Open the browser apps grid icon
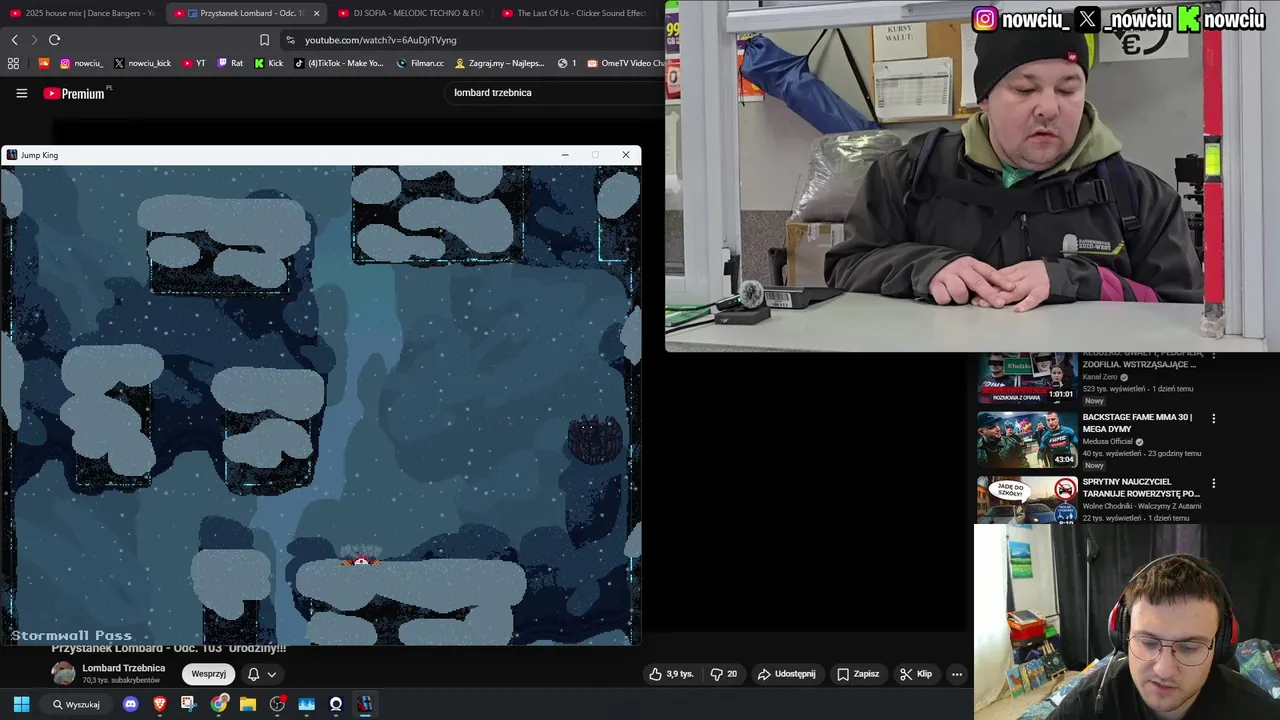The image size is (1280, 720). coord(13,63)
